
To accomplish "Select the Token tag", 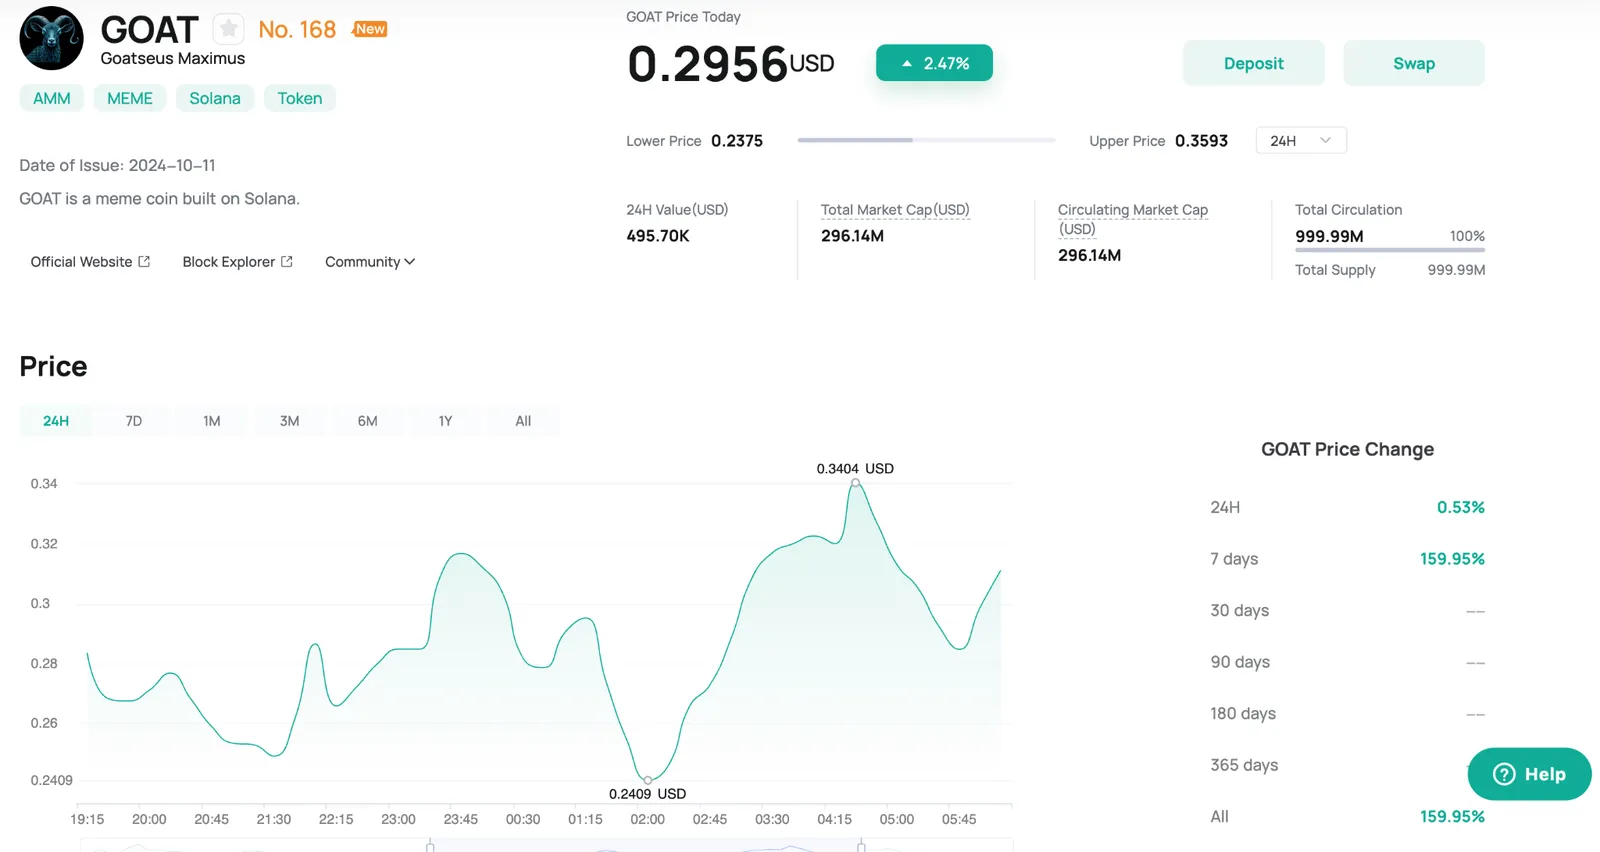I will pos(300,98).
